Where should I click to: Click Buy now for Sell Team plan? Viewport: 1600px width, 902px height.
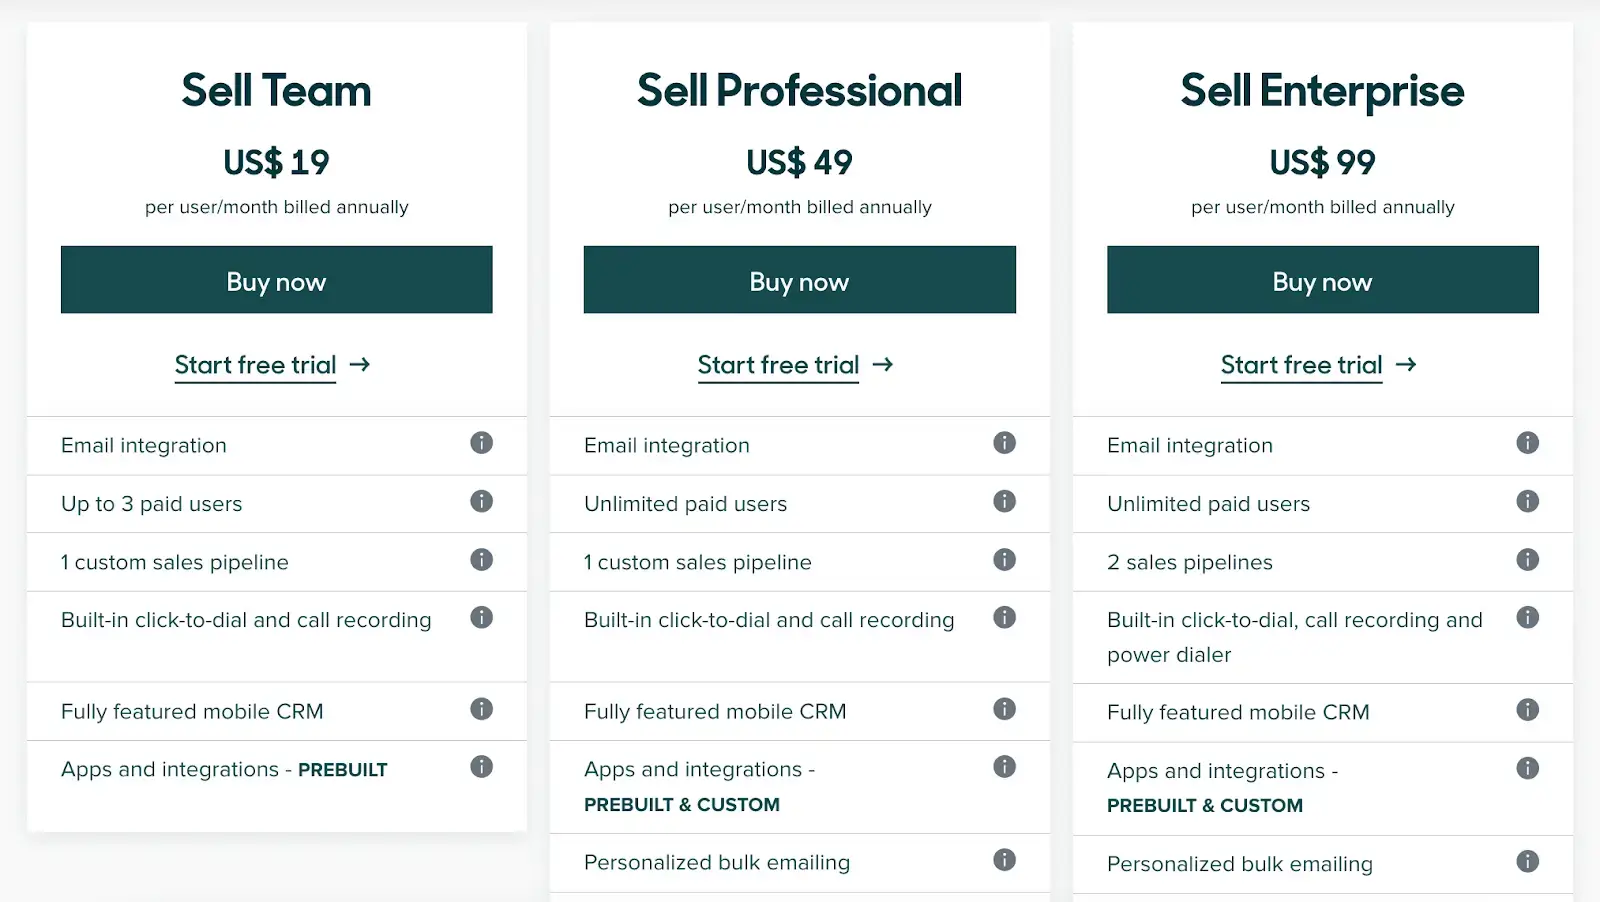(276, 280)
